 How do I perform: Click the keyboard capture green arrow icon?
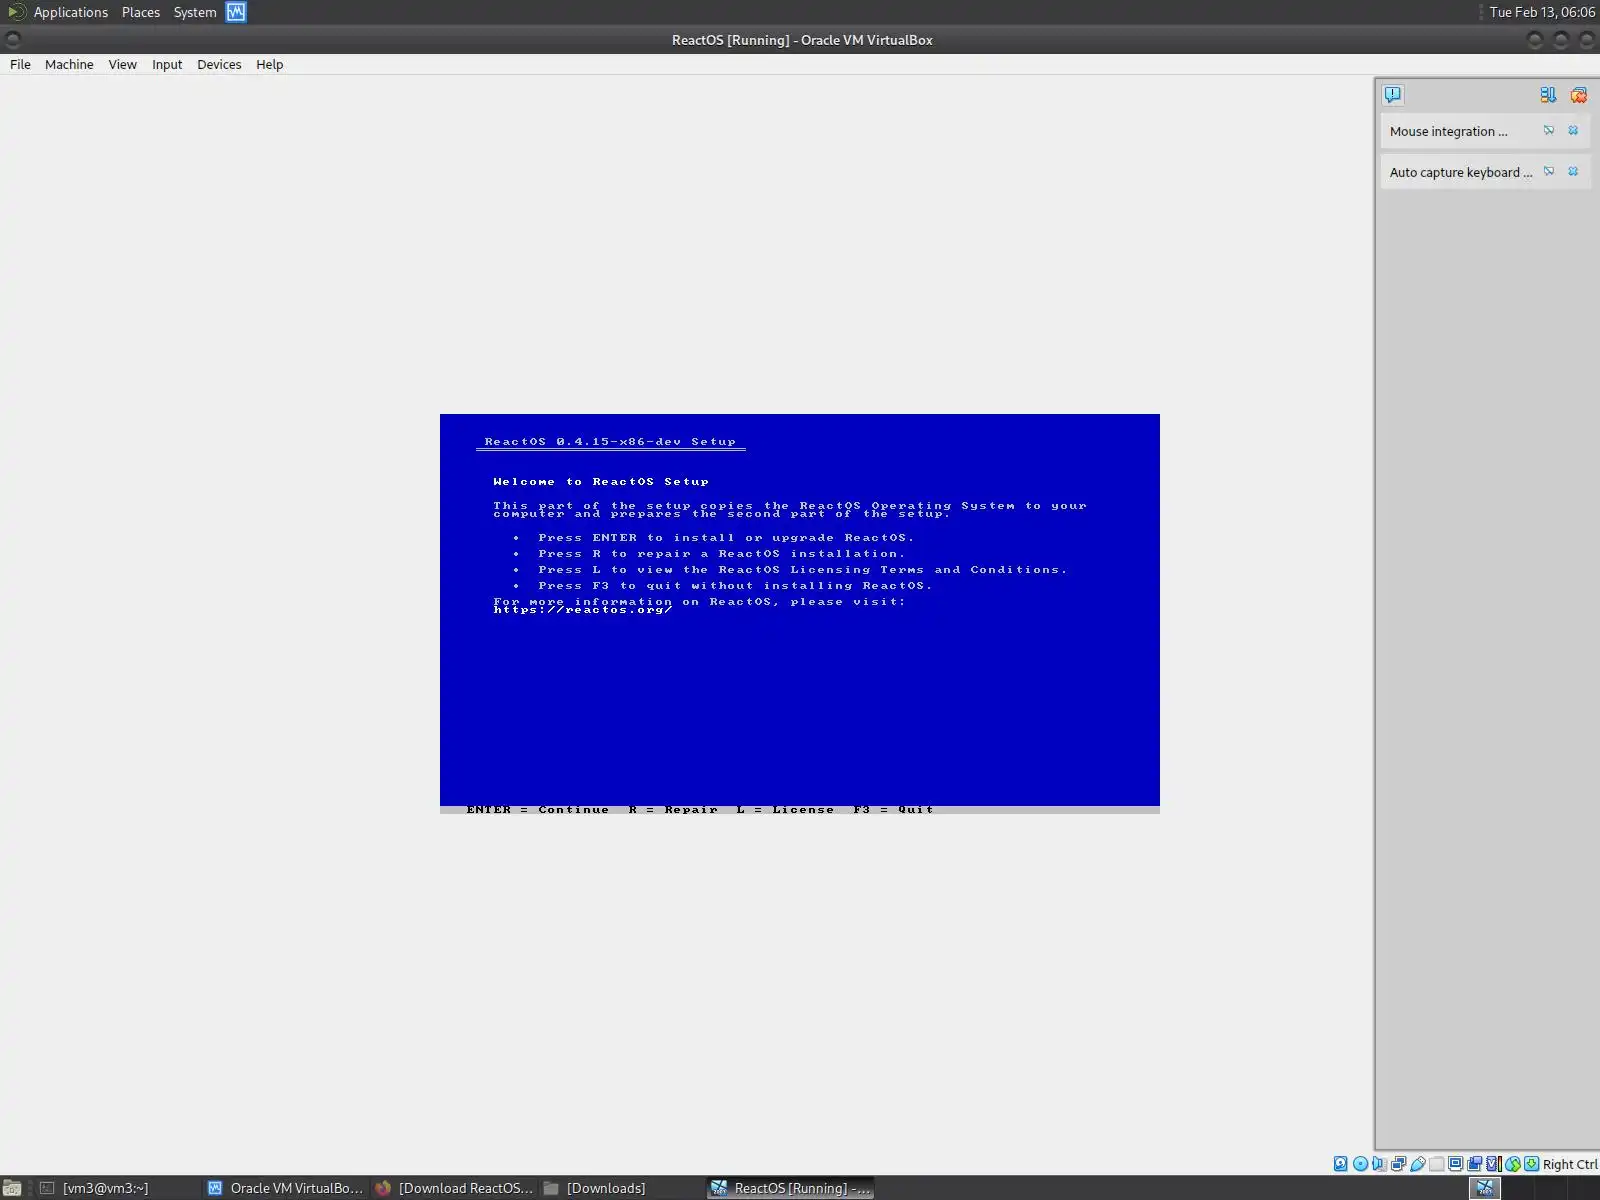[x=1531, y=1163]
